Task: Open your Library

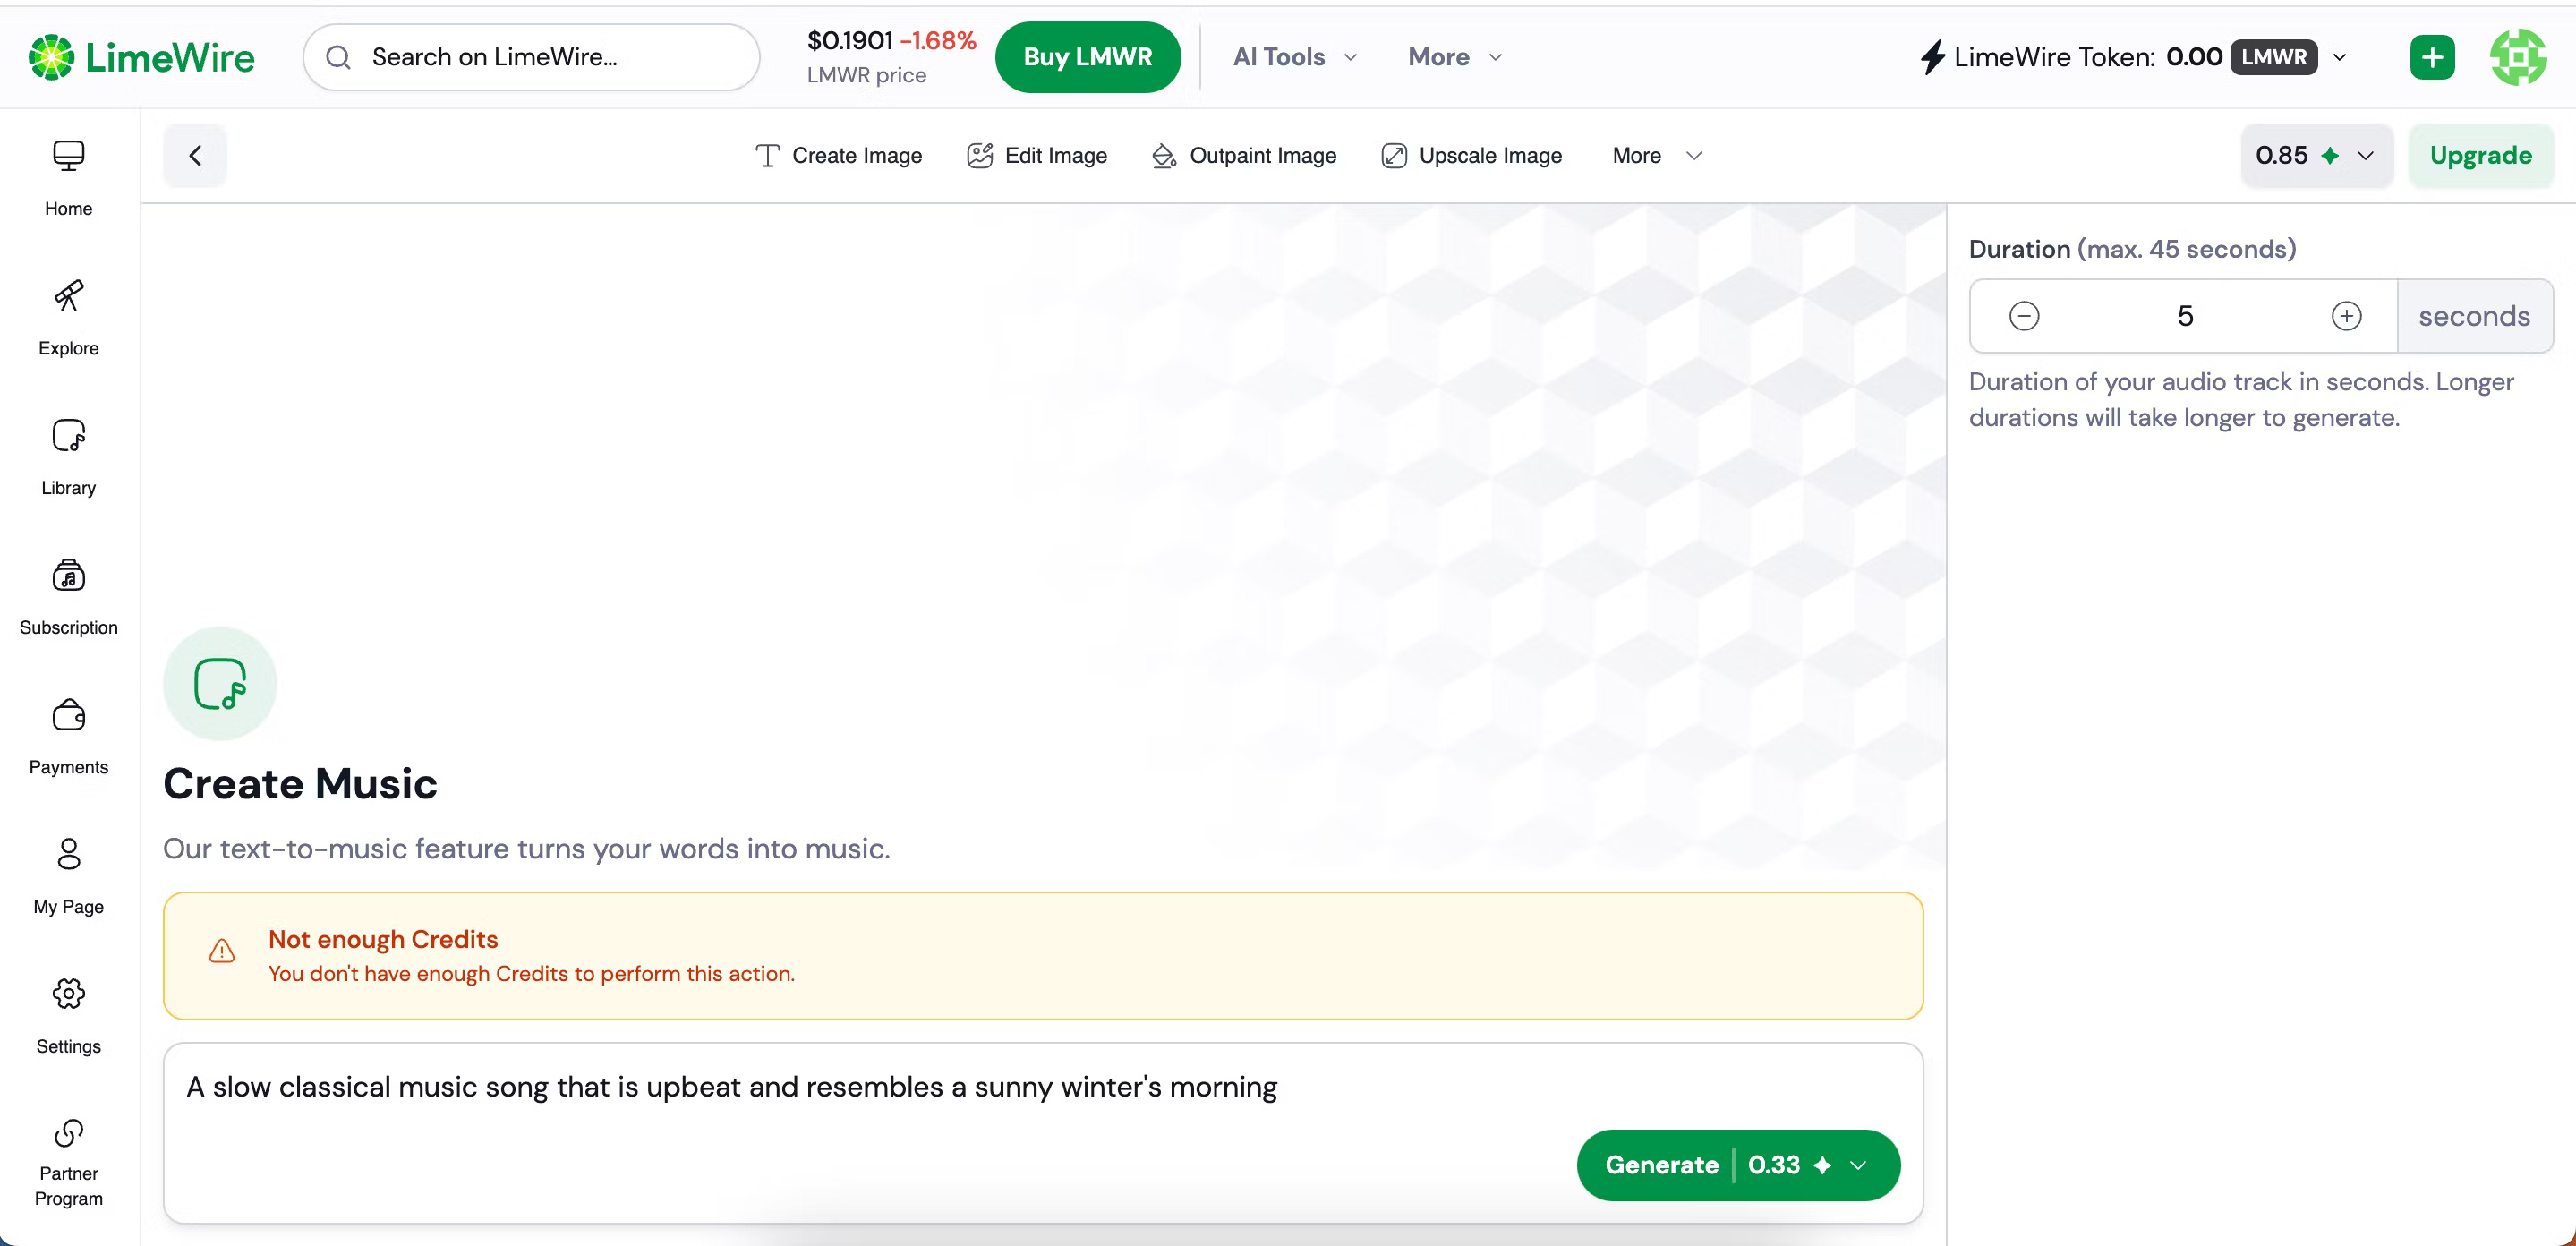Action: click(68, 456)
